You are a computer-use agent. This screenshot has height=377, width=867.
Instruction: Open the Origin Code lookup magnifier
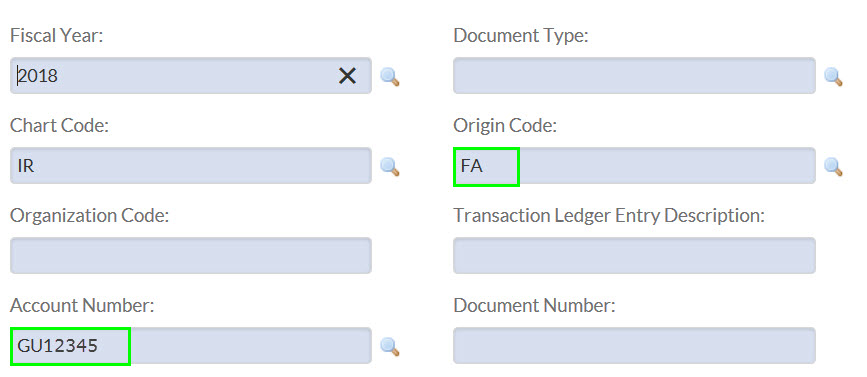coord(833,166)
